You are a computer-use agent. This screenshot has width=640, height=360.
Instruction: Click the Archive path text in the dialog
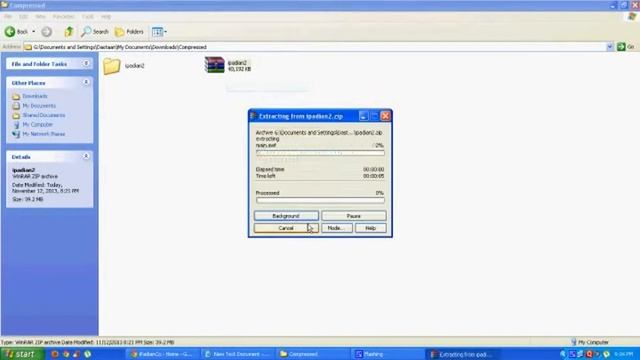pos(319,133)
